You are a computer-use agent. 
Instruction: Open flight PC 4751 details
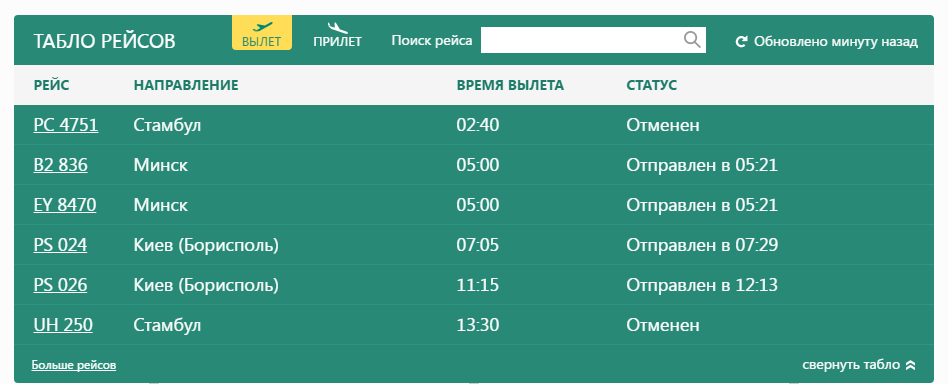(x=66, y=125)
